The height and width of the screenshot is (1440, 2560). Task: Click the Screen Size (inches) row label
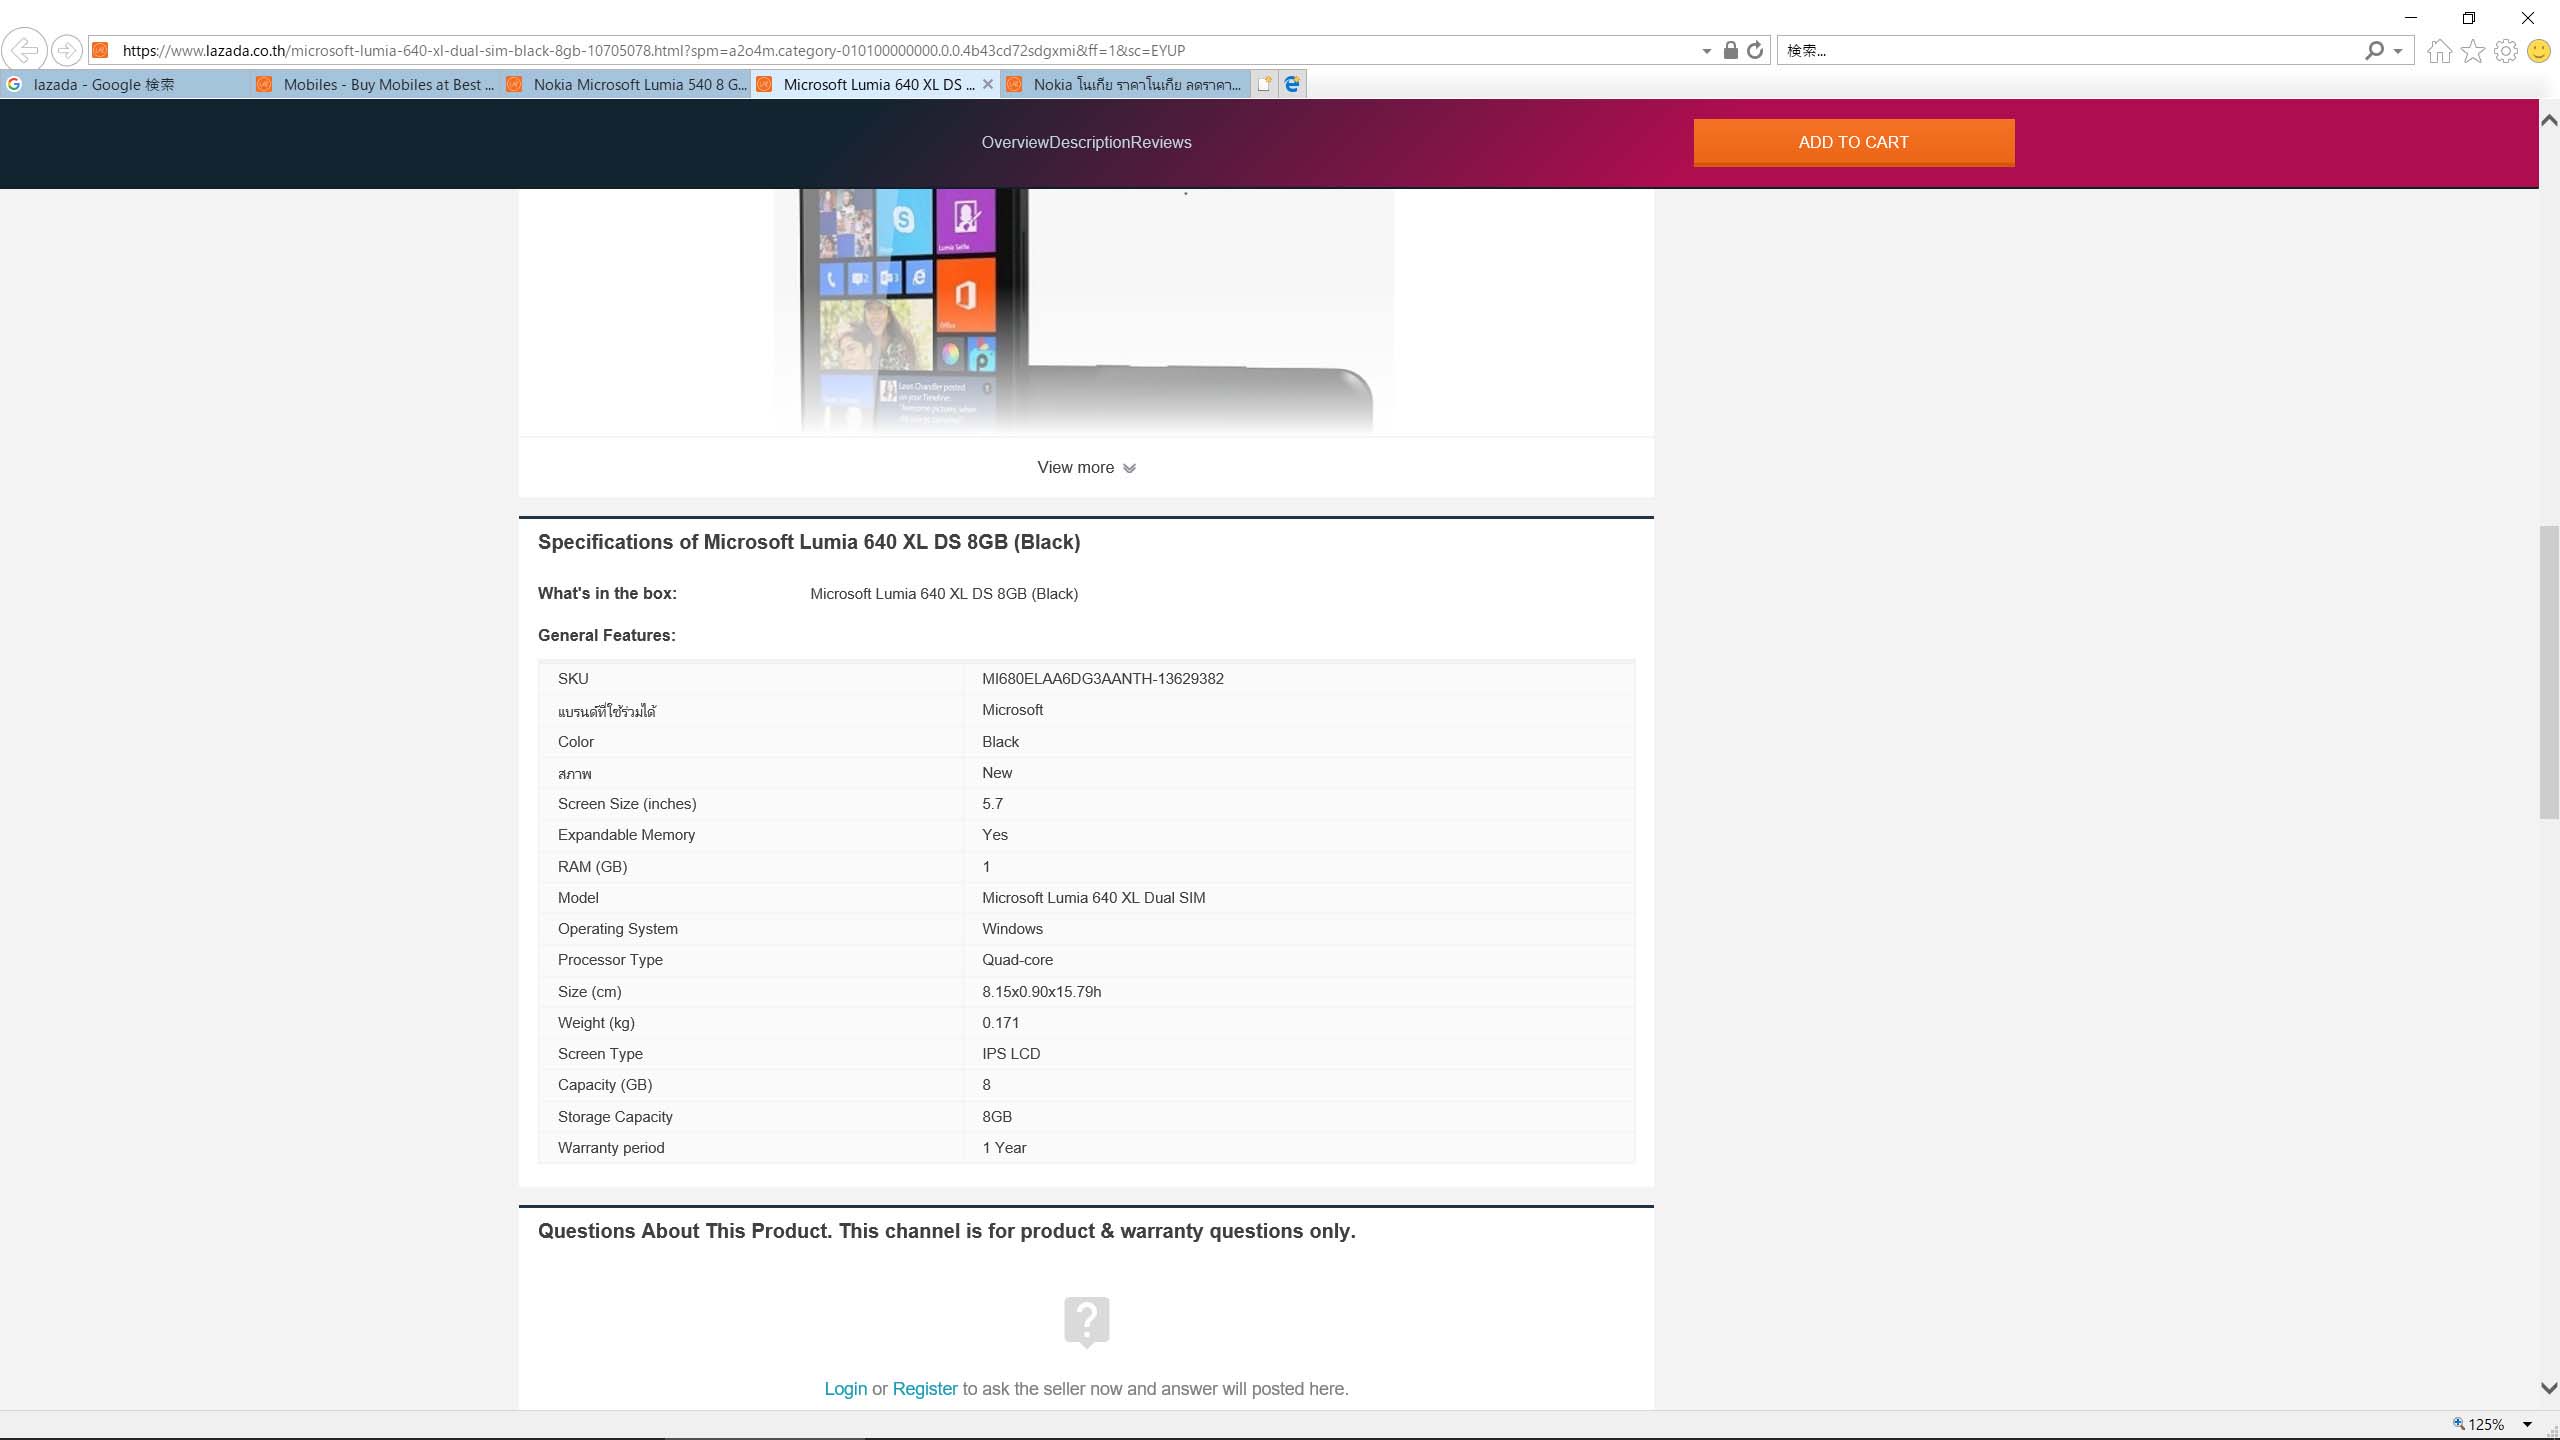tap(627, 803)
